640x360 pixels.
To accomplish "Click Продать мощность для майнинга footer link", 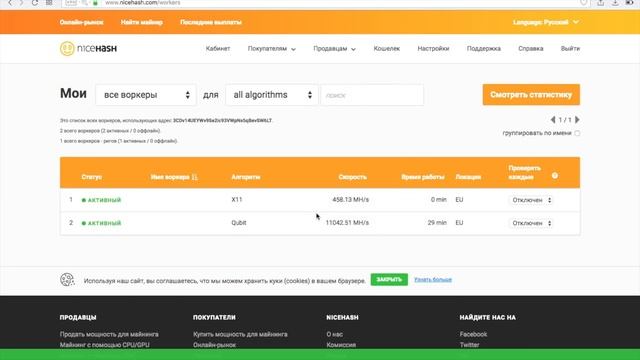I will coord(109,334).
